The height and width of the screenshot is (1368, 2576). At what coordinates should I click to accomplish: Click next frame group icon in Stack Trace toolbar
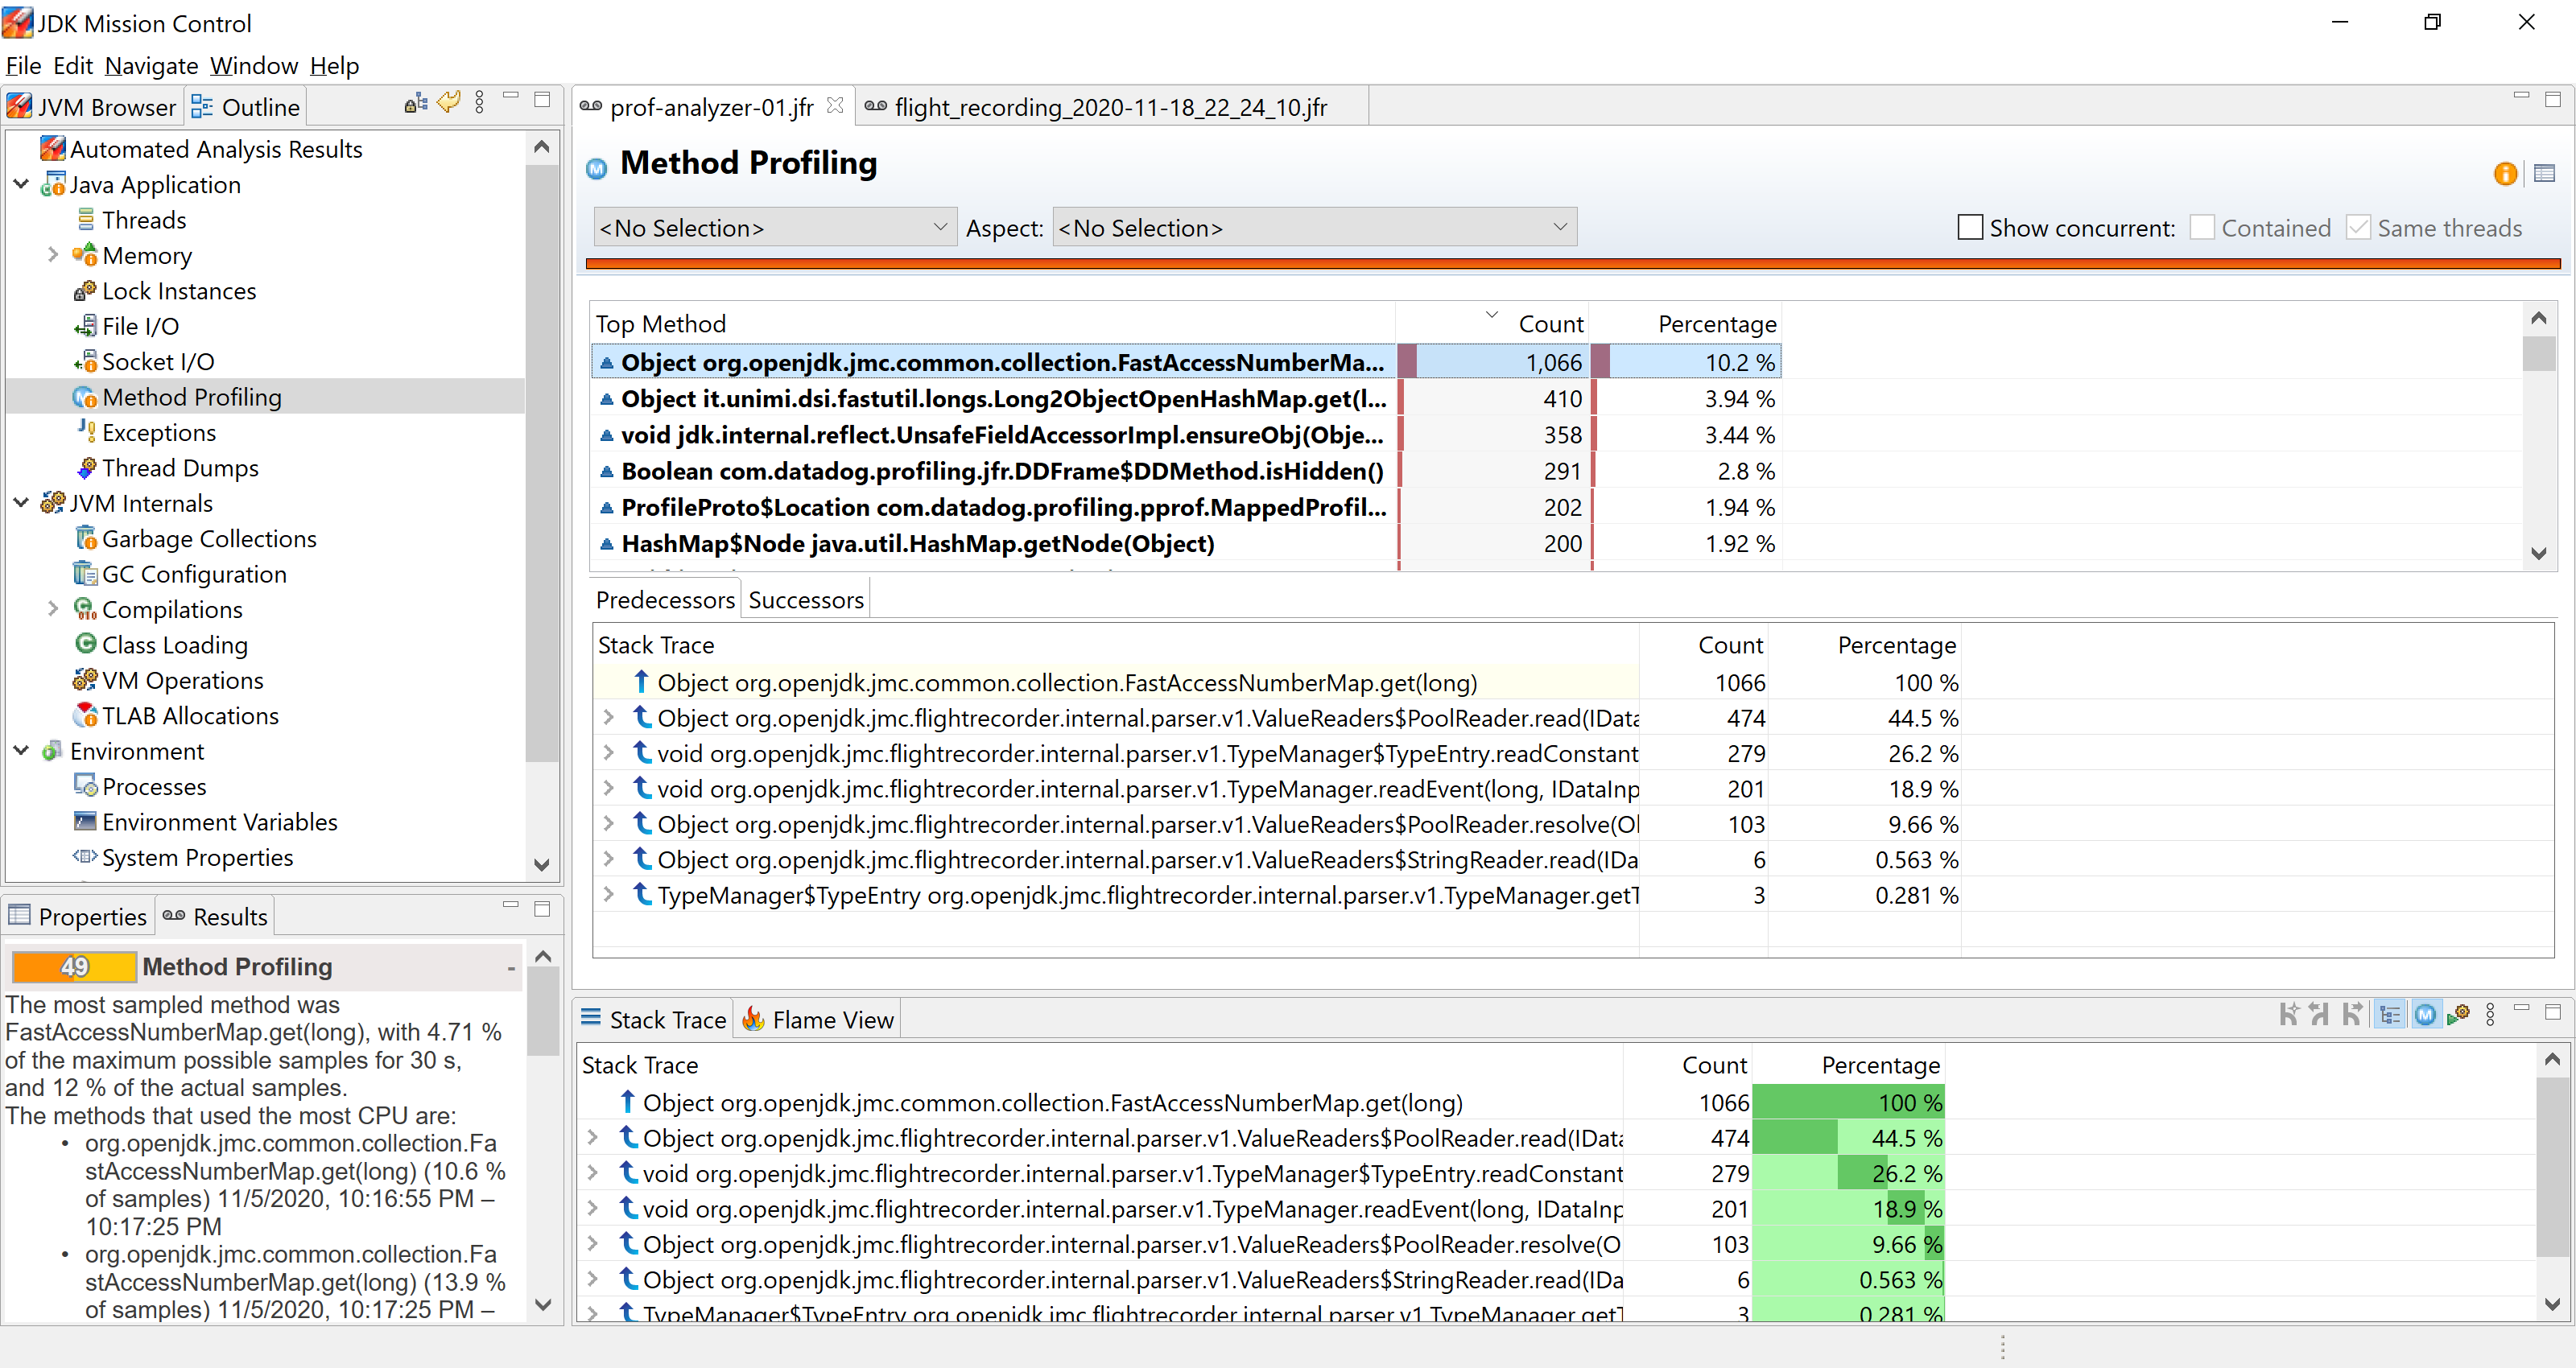click(x=2352, y=1015)
